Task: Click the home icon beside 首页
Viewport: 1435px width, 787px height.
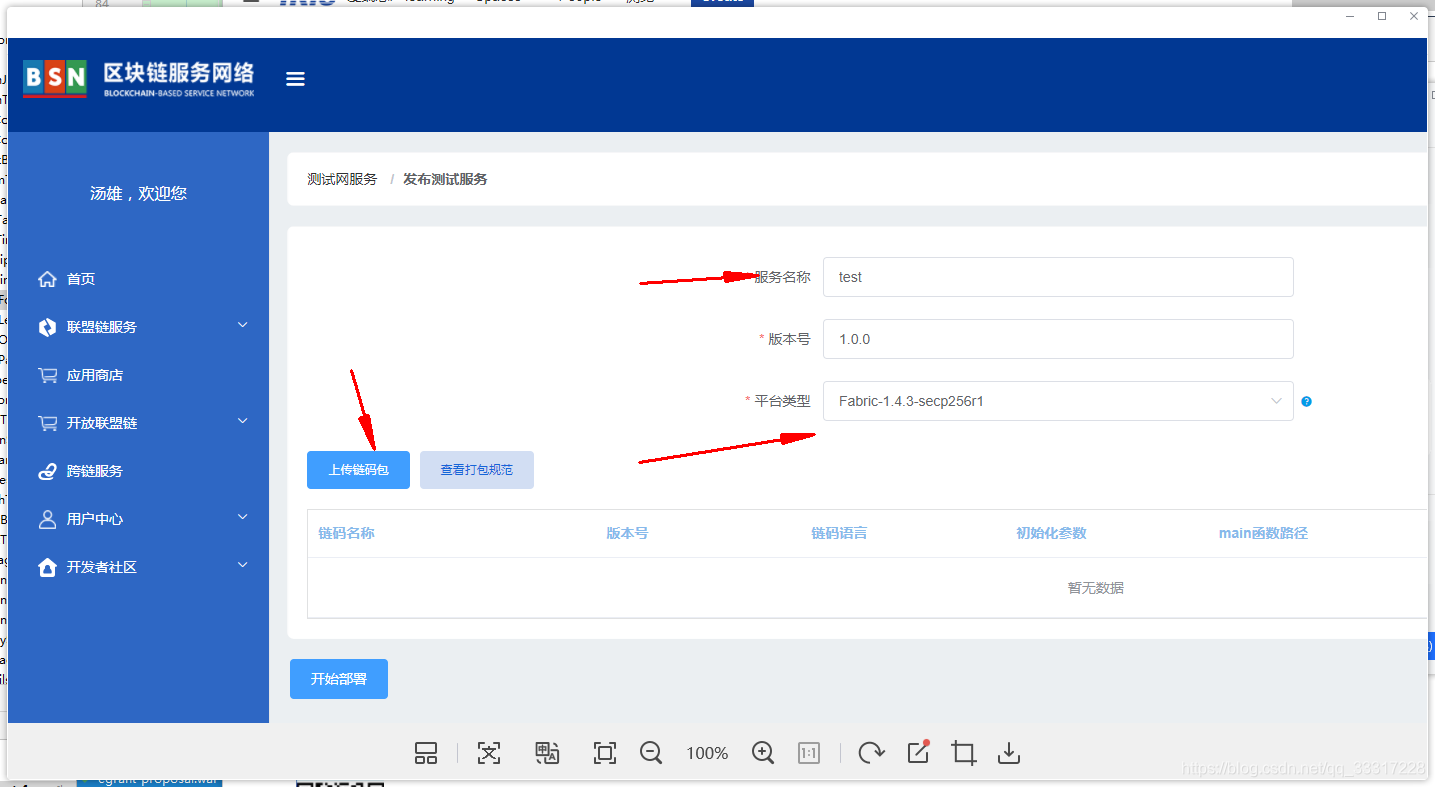Action: coord(47,279)
